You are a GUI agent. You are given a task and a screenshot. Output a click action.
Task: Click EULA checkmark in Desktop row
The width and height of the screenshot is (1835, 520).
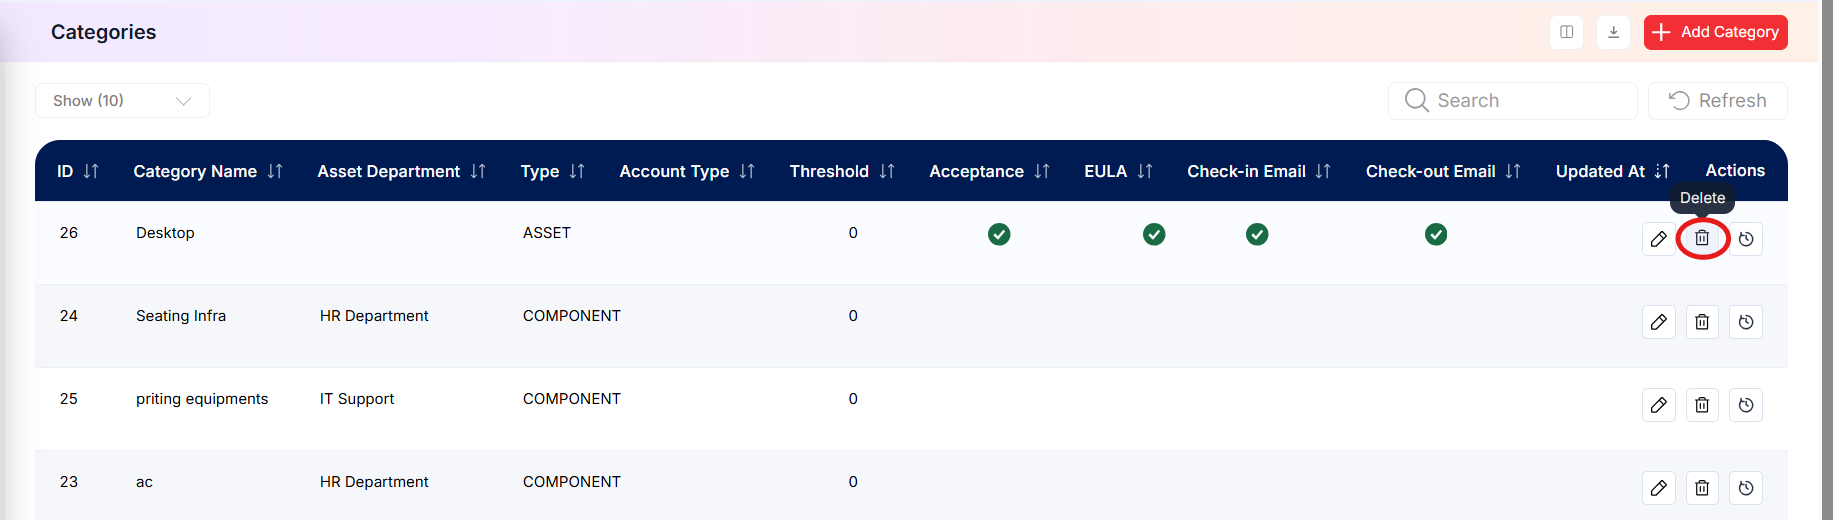1154,234
